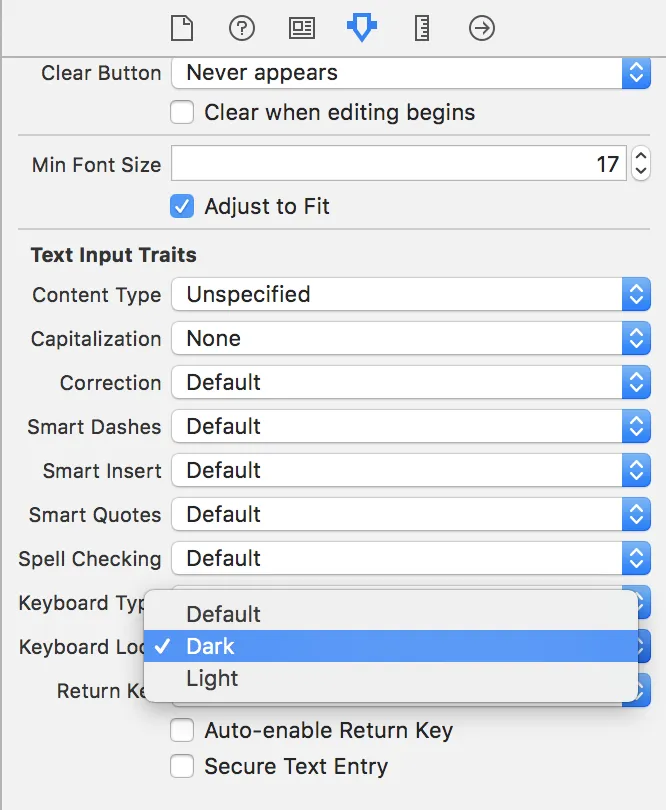The width and height of the screenshot is (666, 810).
Task: Uncheck the Adjust to Fit checkbox
Action: pos(182,207)
